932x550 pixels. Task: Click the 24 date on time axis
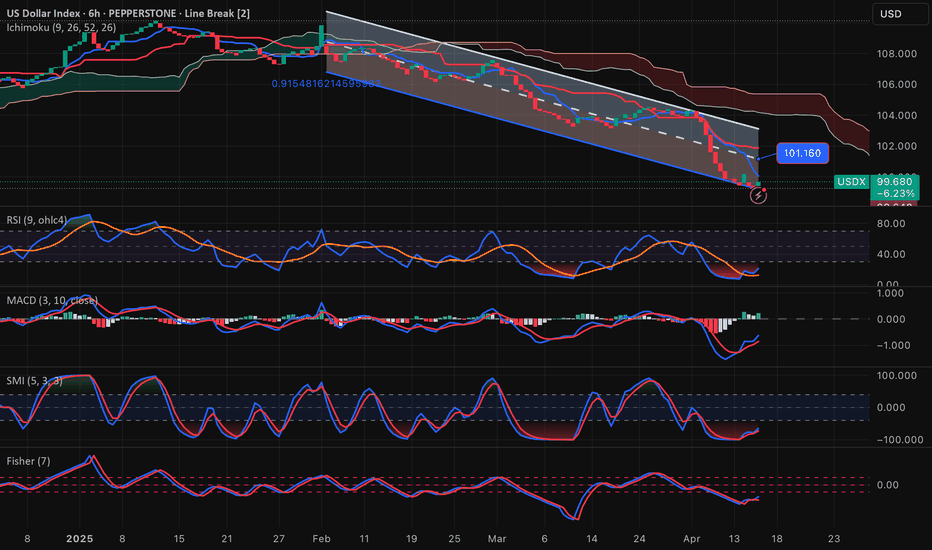pyautogui.click(x=639, y=539)
